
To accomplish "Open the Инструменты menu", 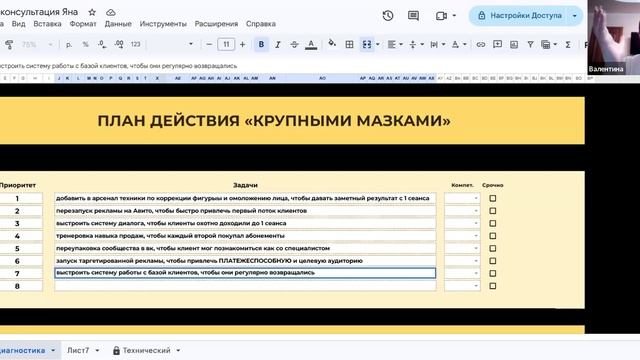I will [163, 24].
